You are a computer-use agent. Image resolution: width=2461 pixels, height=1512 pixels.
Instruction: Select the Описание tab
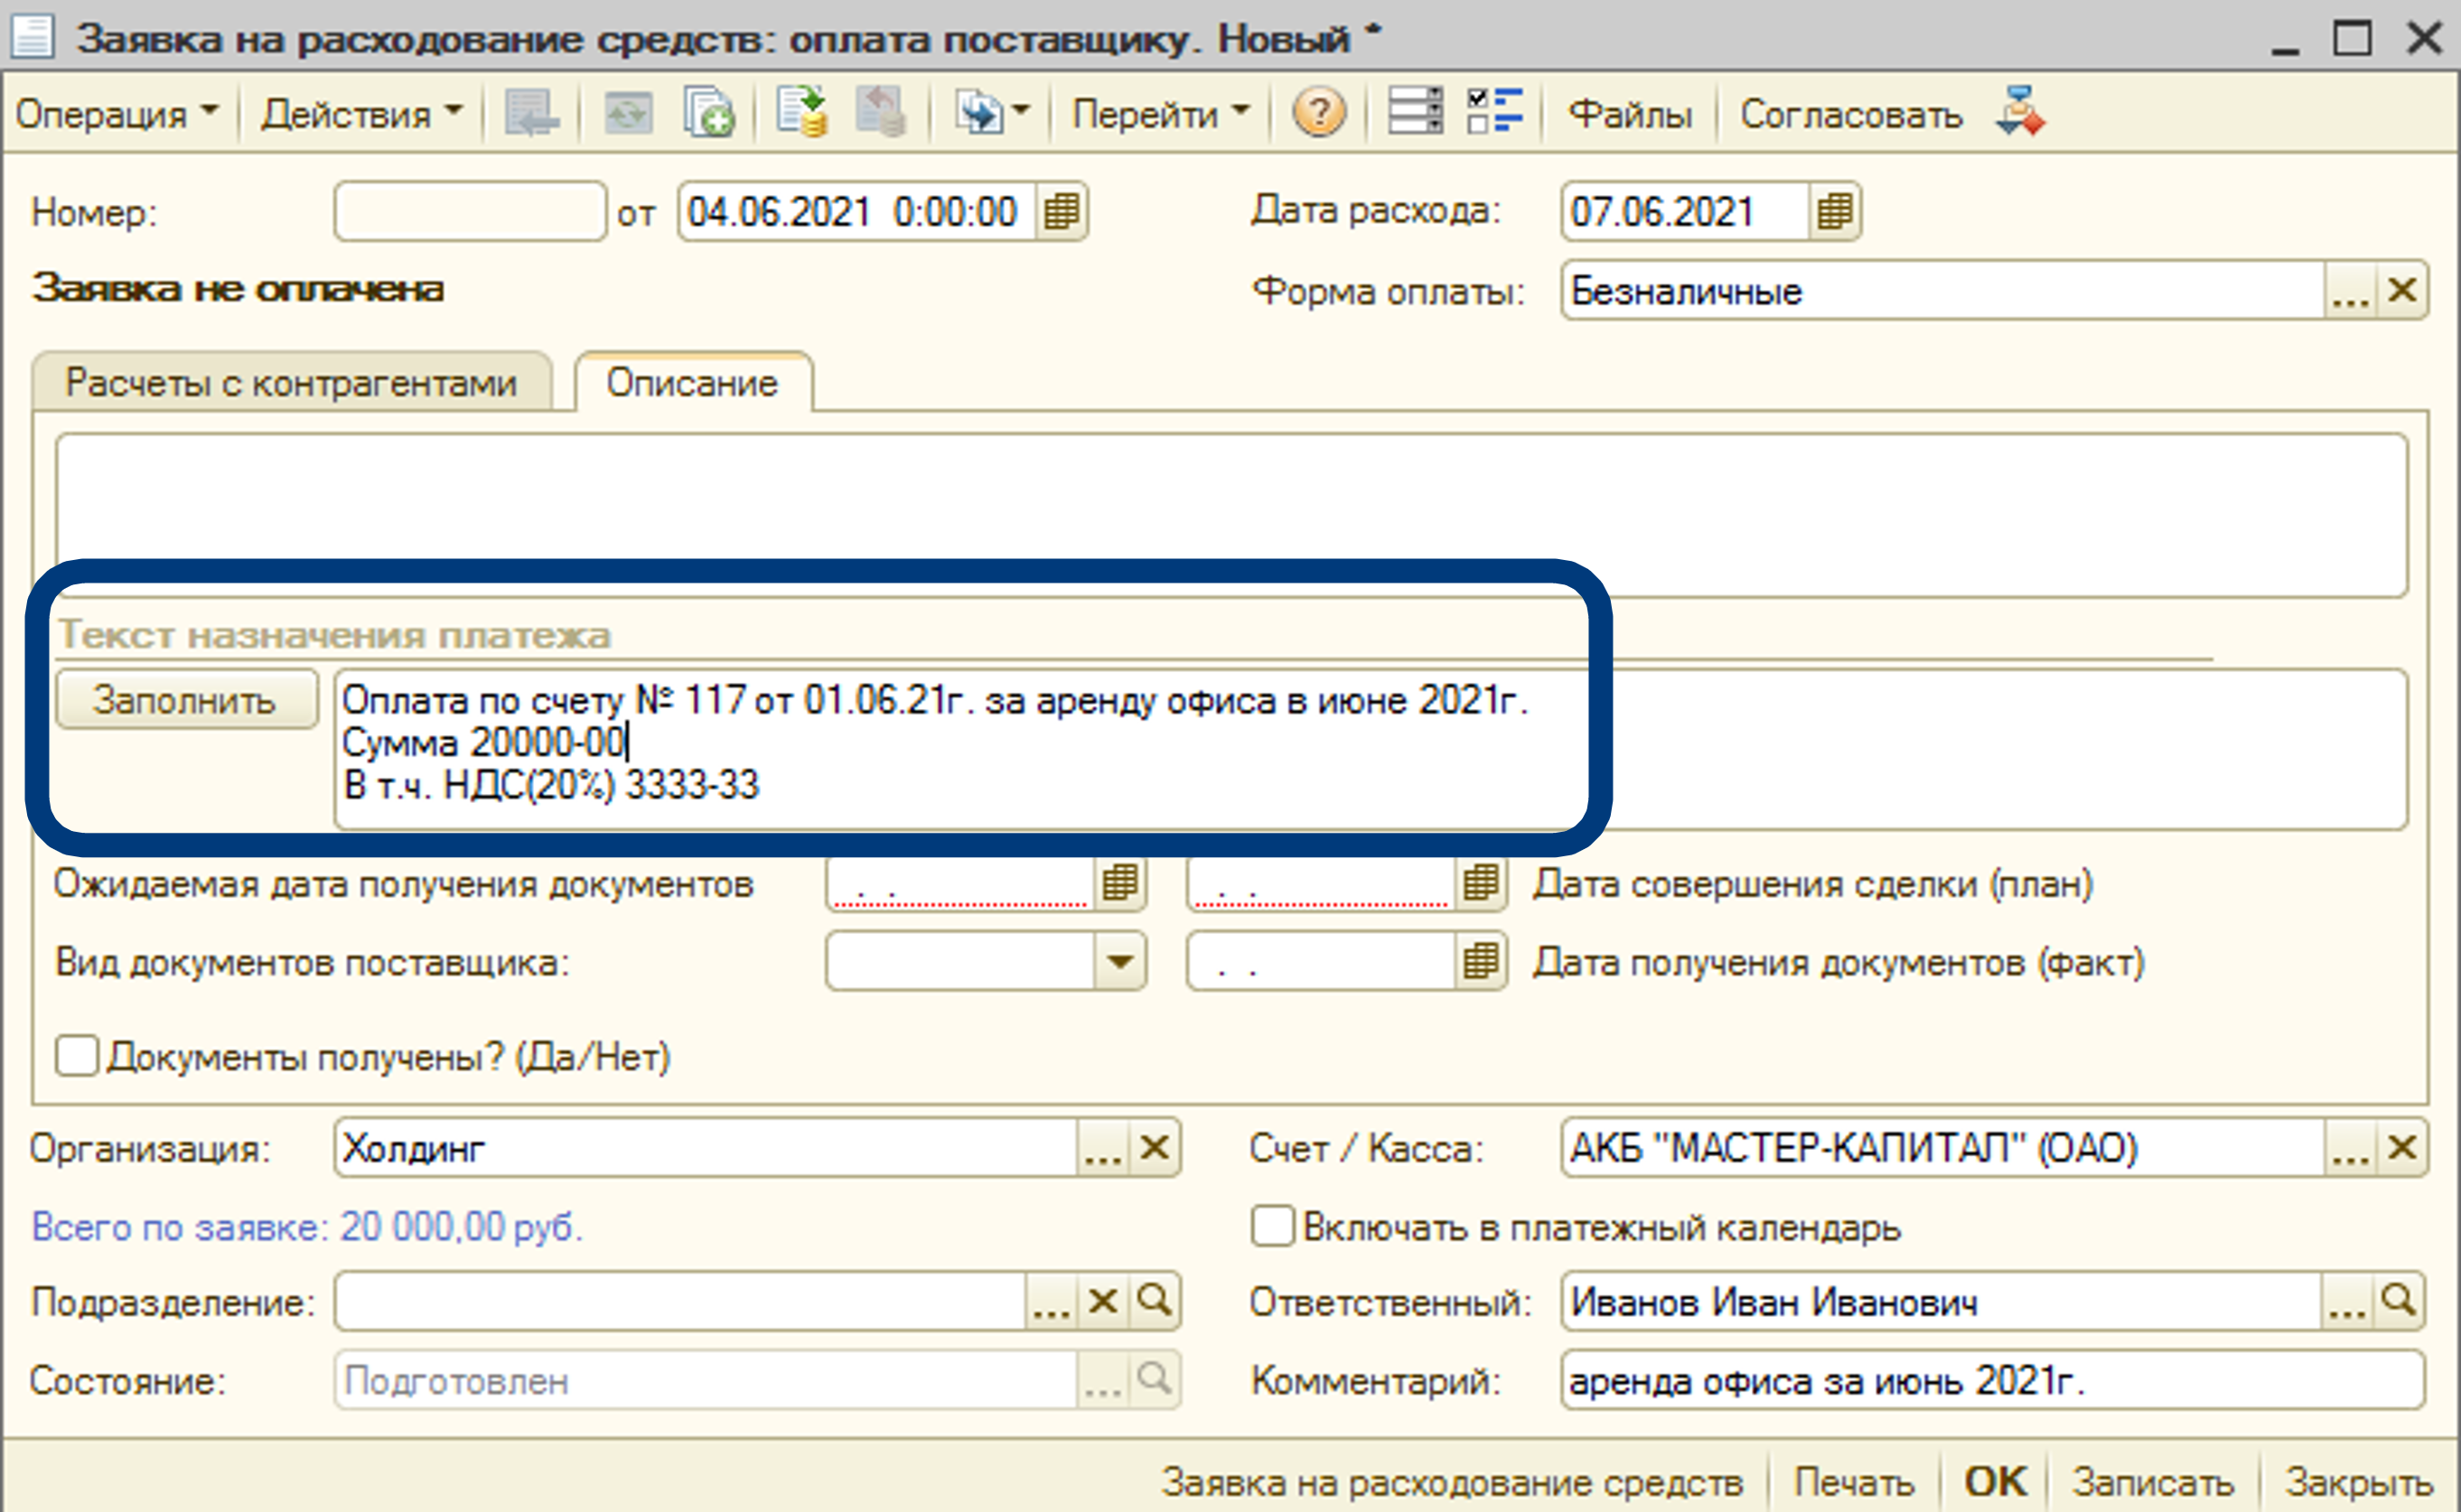point(692,383)
